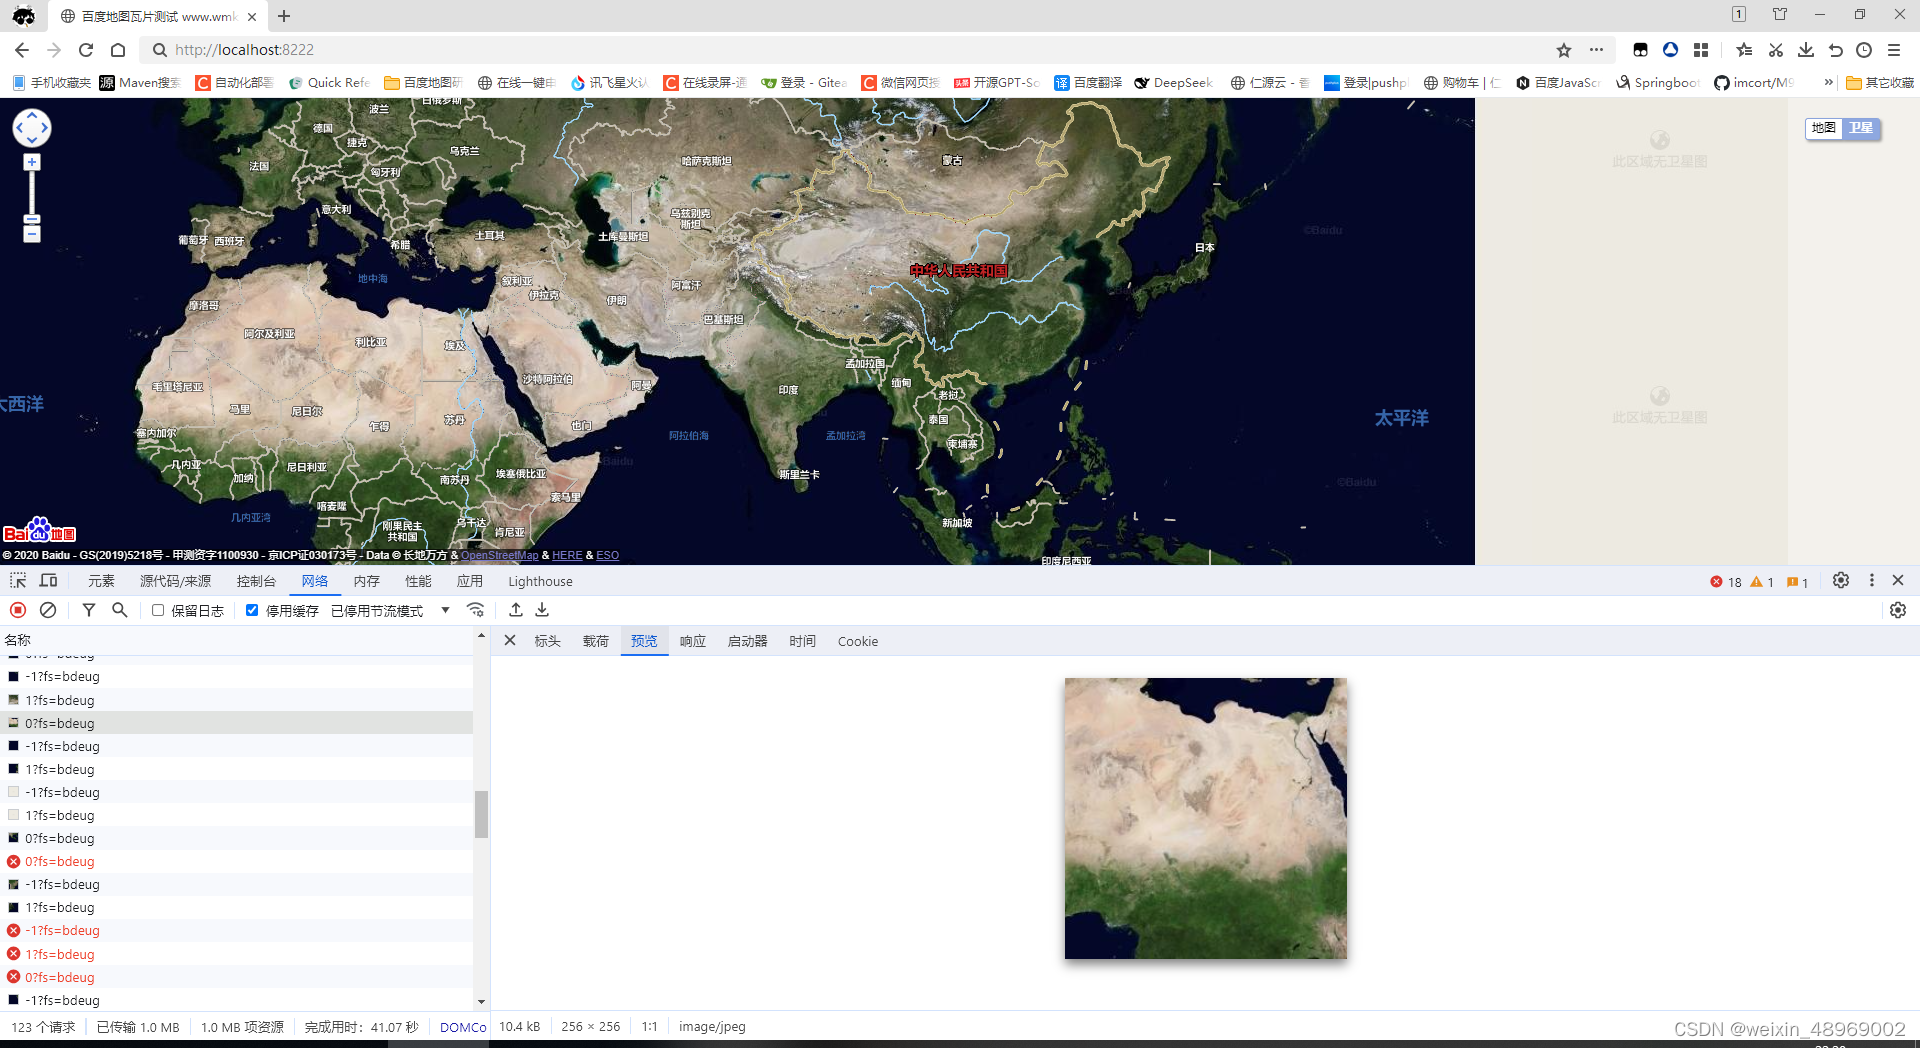Zoom in with the map plus control

[31, 160]
